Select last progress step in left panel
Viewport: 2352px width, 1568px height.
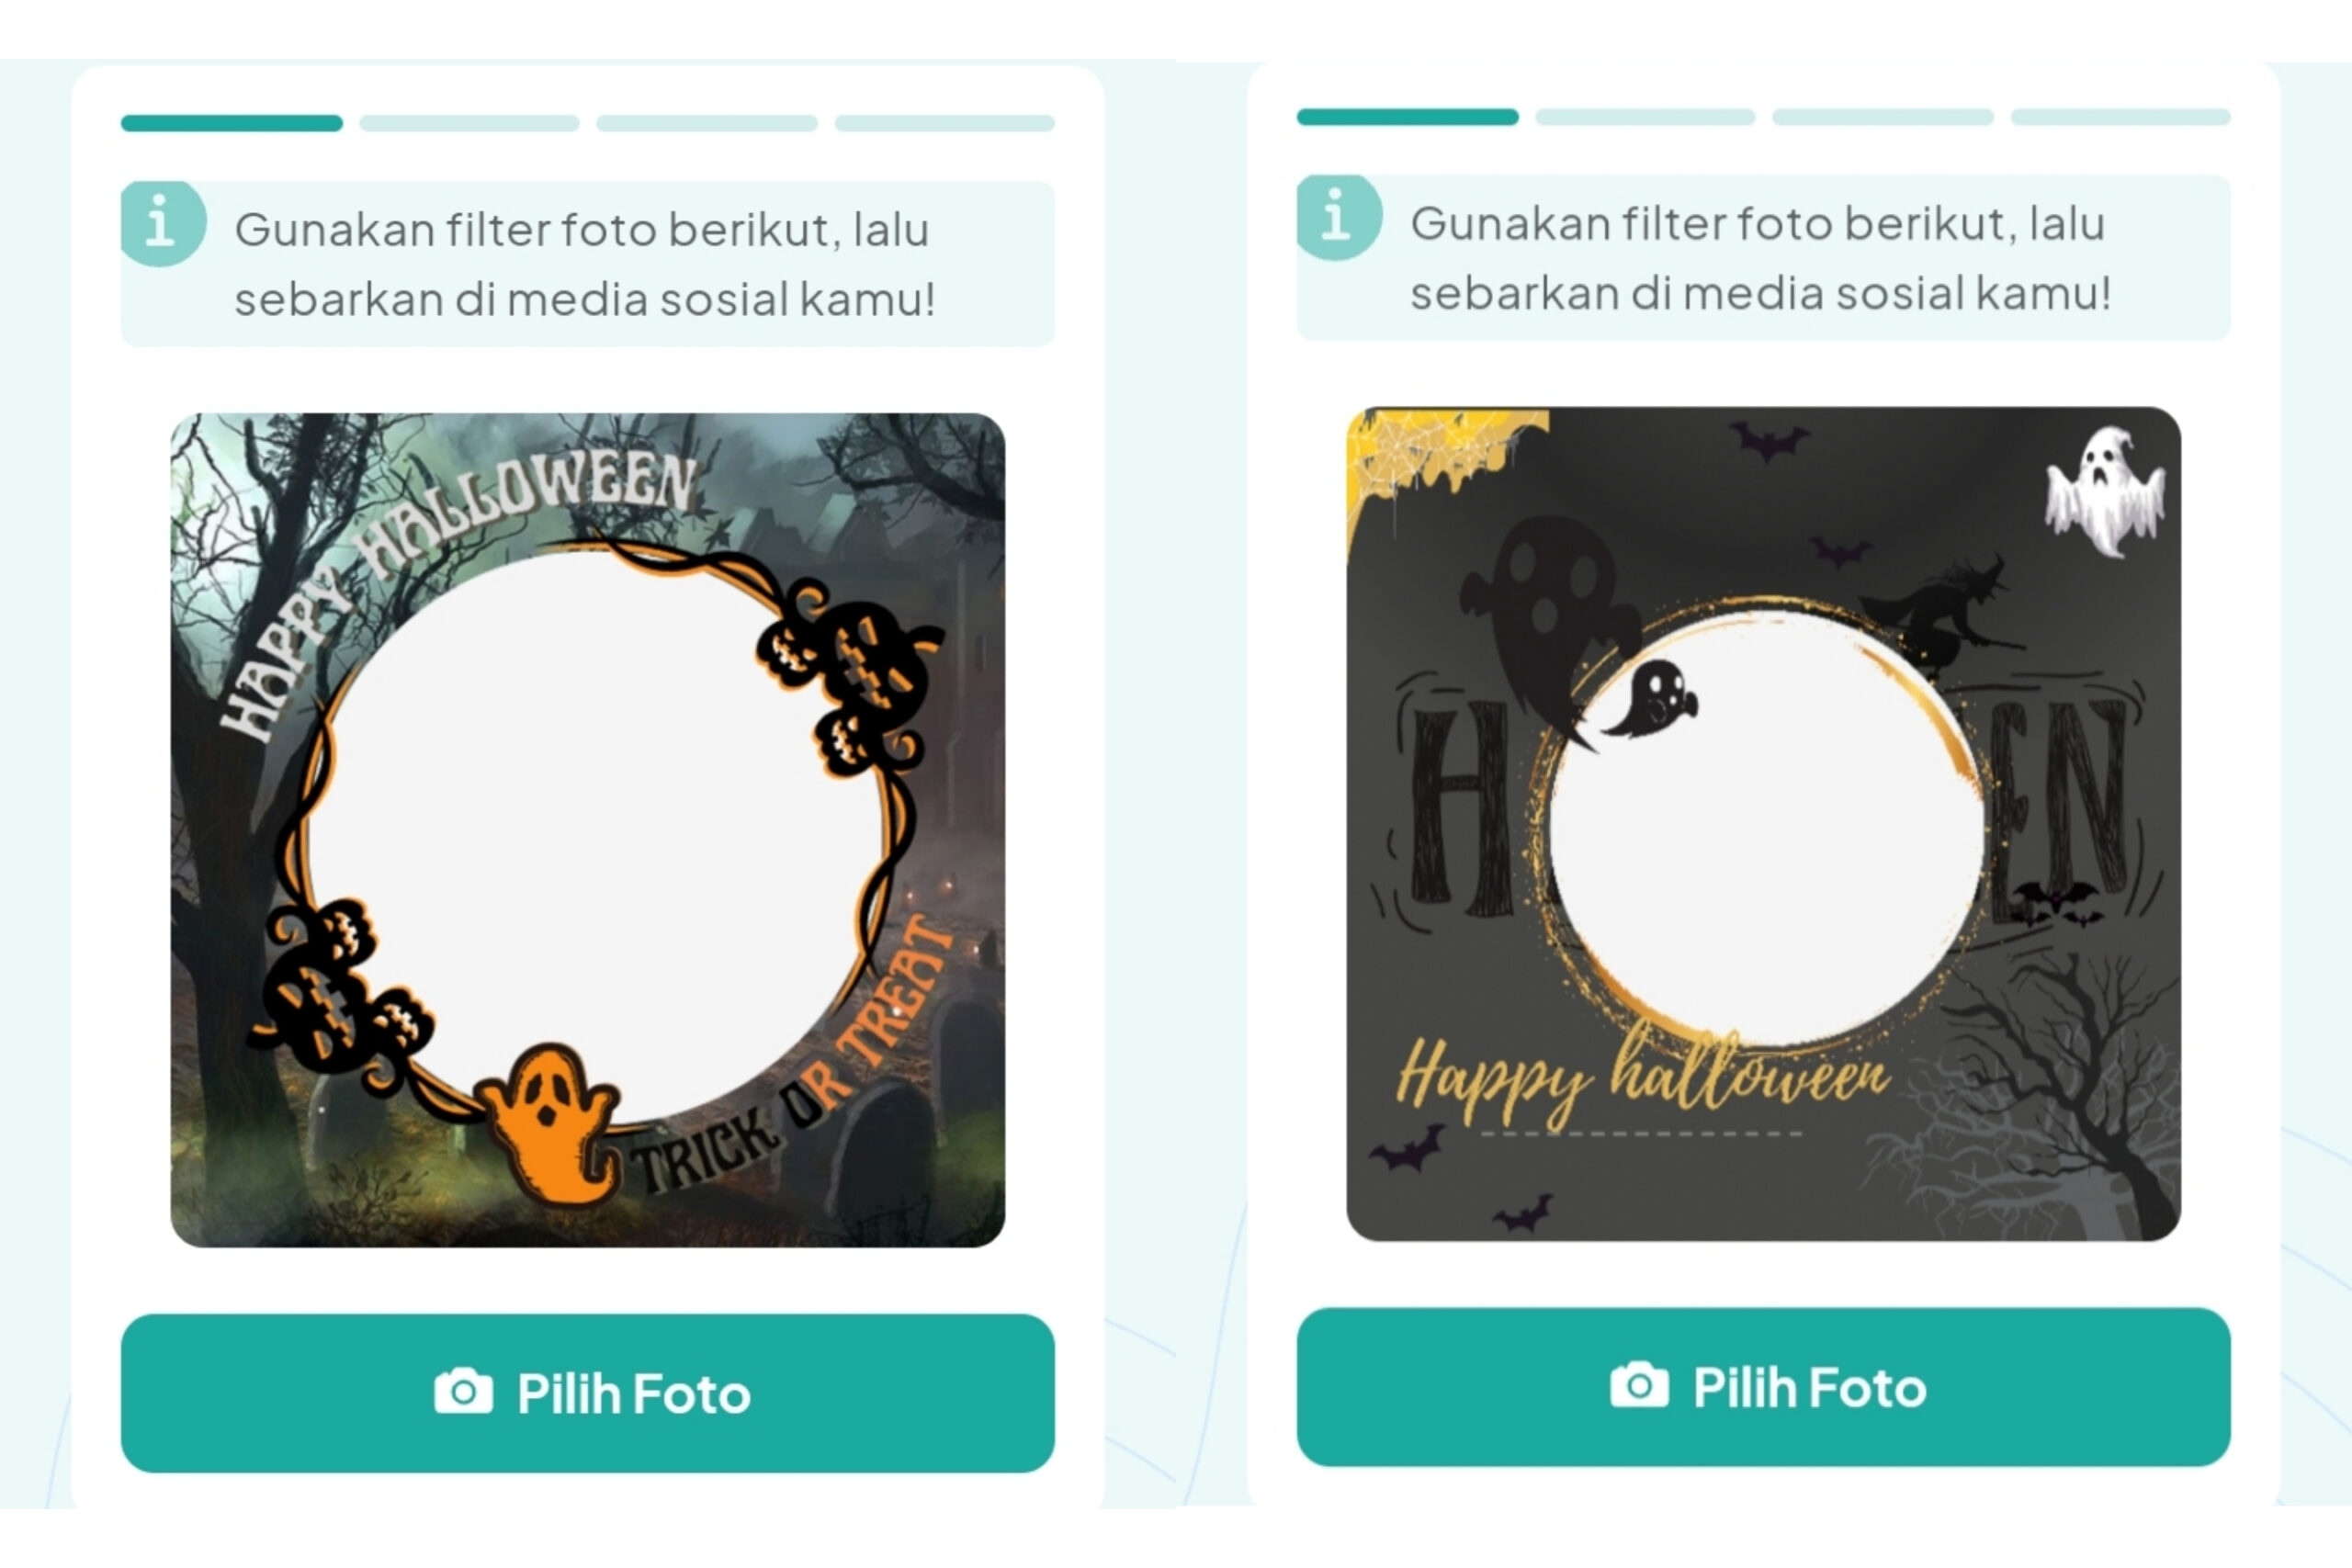pos(945,123)
